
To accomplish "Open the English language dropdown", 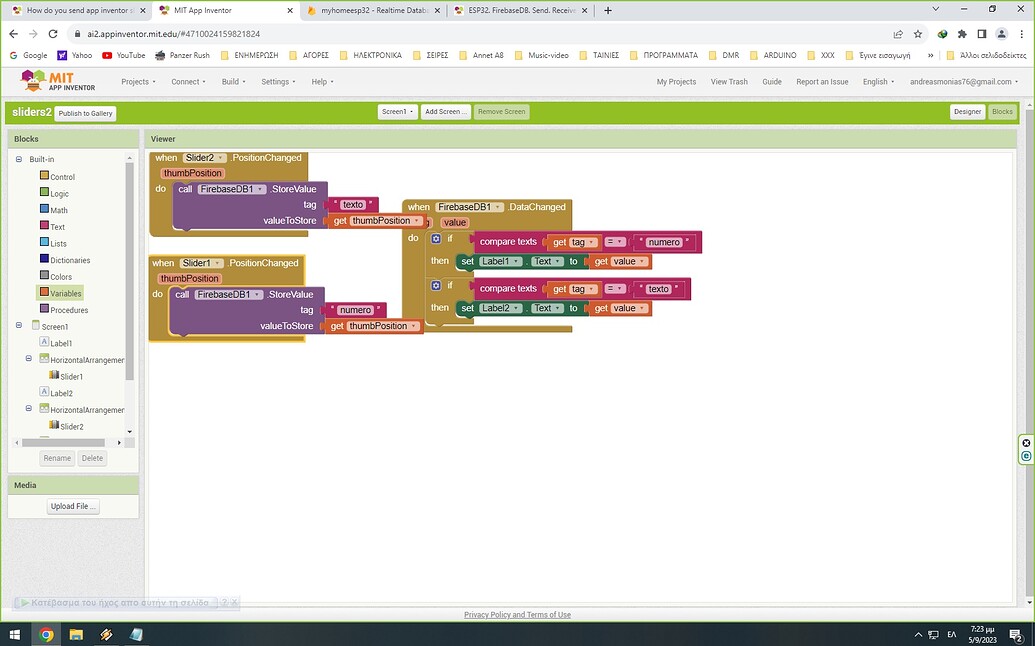I will point(877,81).
